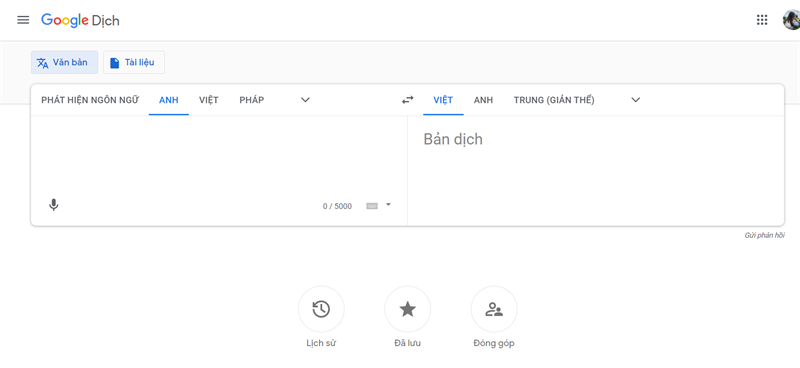Image resolution: width=800 pixels, height=368 pixels.
Task: Open Đóng góp contribute icon
Action: [494, 309]
